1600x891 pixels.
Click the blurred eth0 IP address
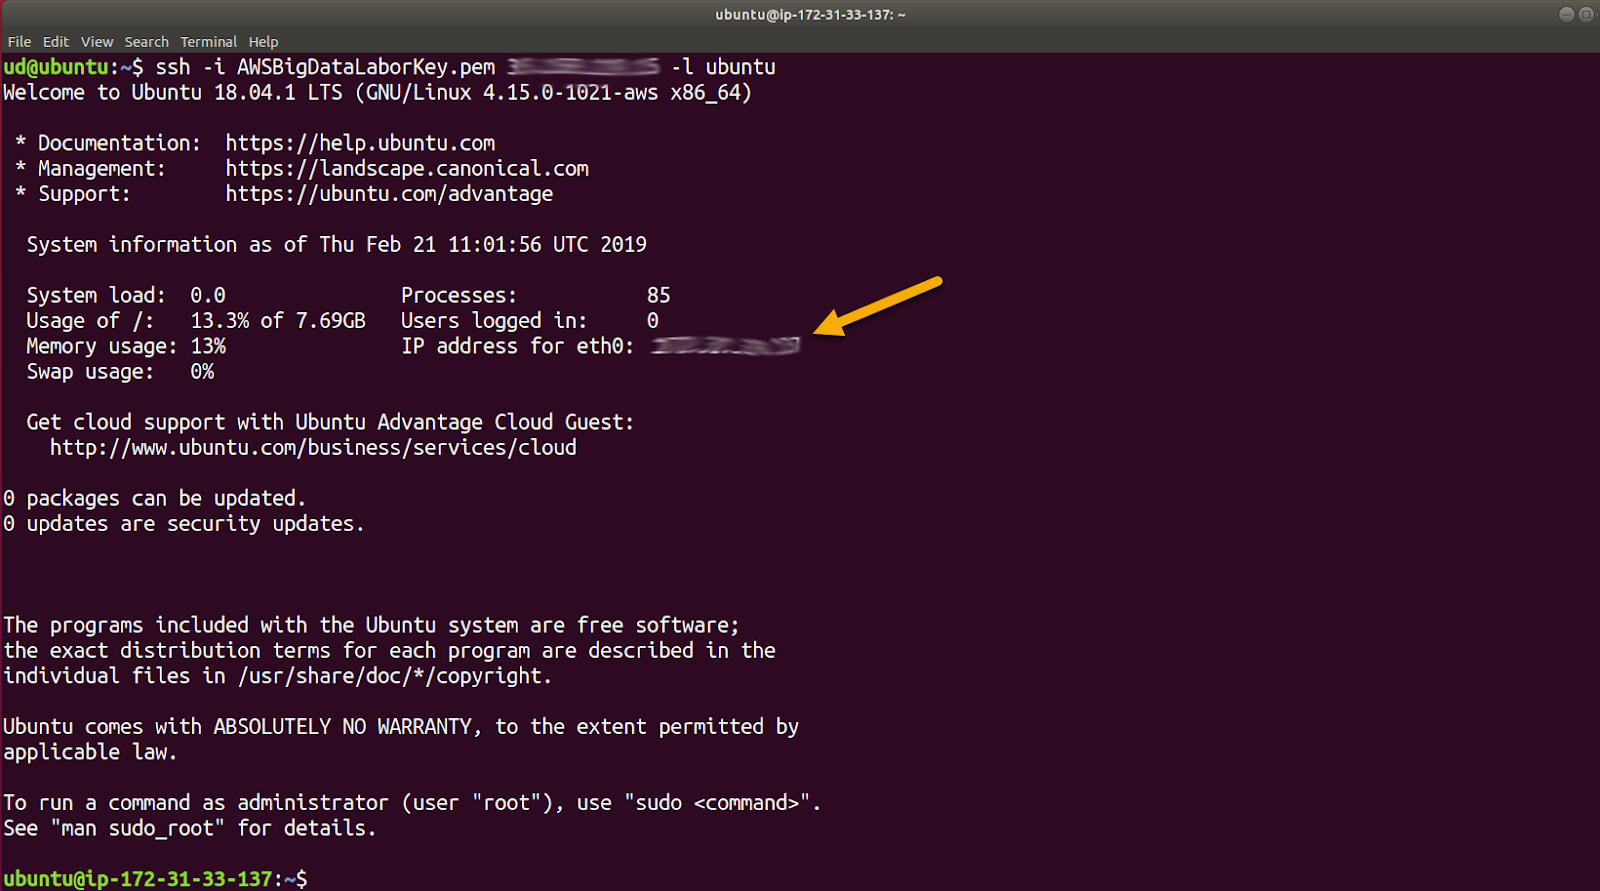[x=726, y=346]
